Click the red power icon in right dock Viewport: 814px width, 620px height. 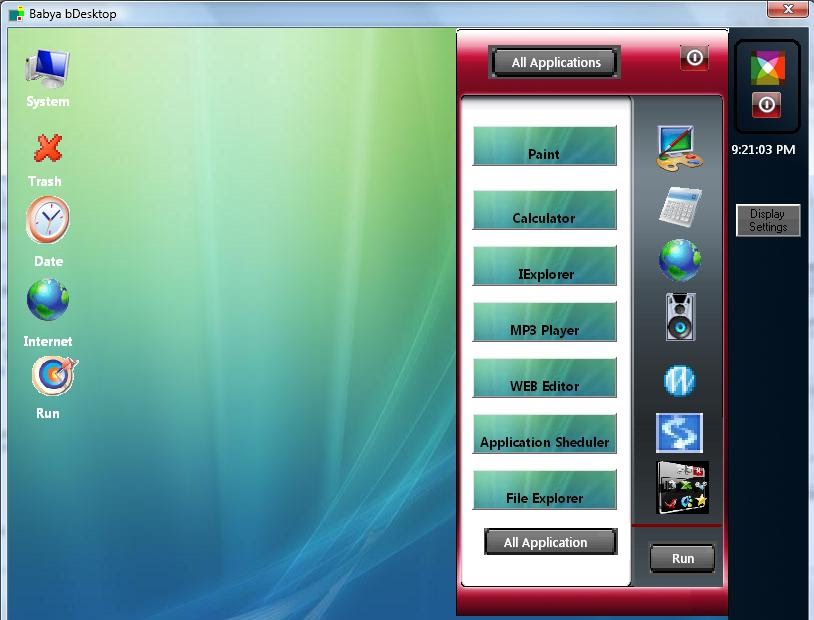(x=766, y=105)
